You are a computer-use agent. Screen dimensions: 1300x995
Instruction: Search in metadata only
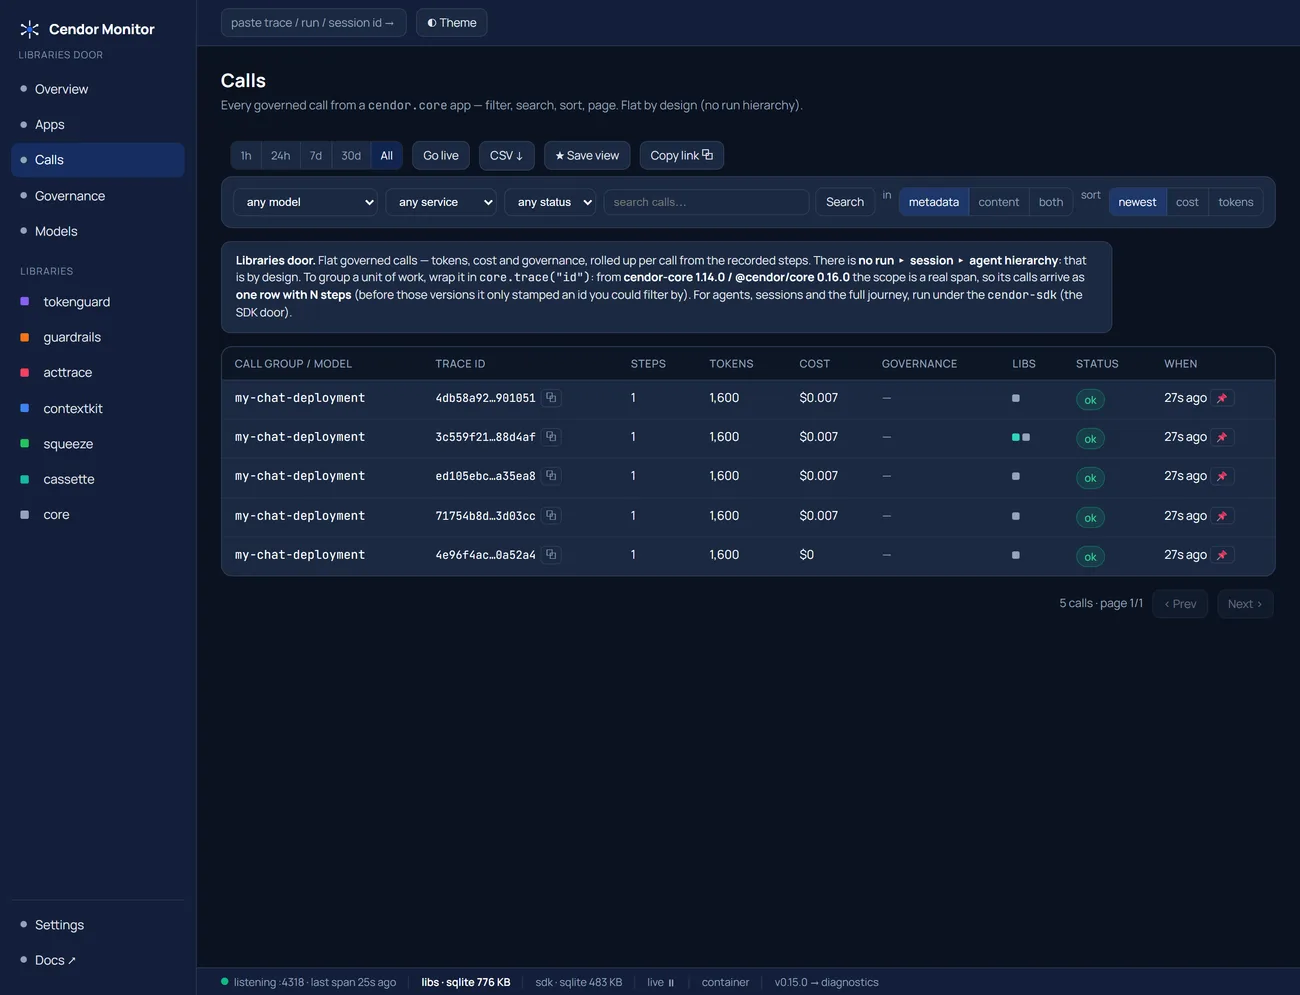[x=934, y=202]
